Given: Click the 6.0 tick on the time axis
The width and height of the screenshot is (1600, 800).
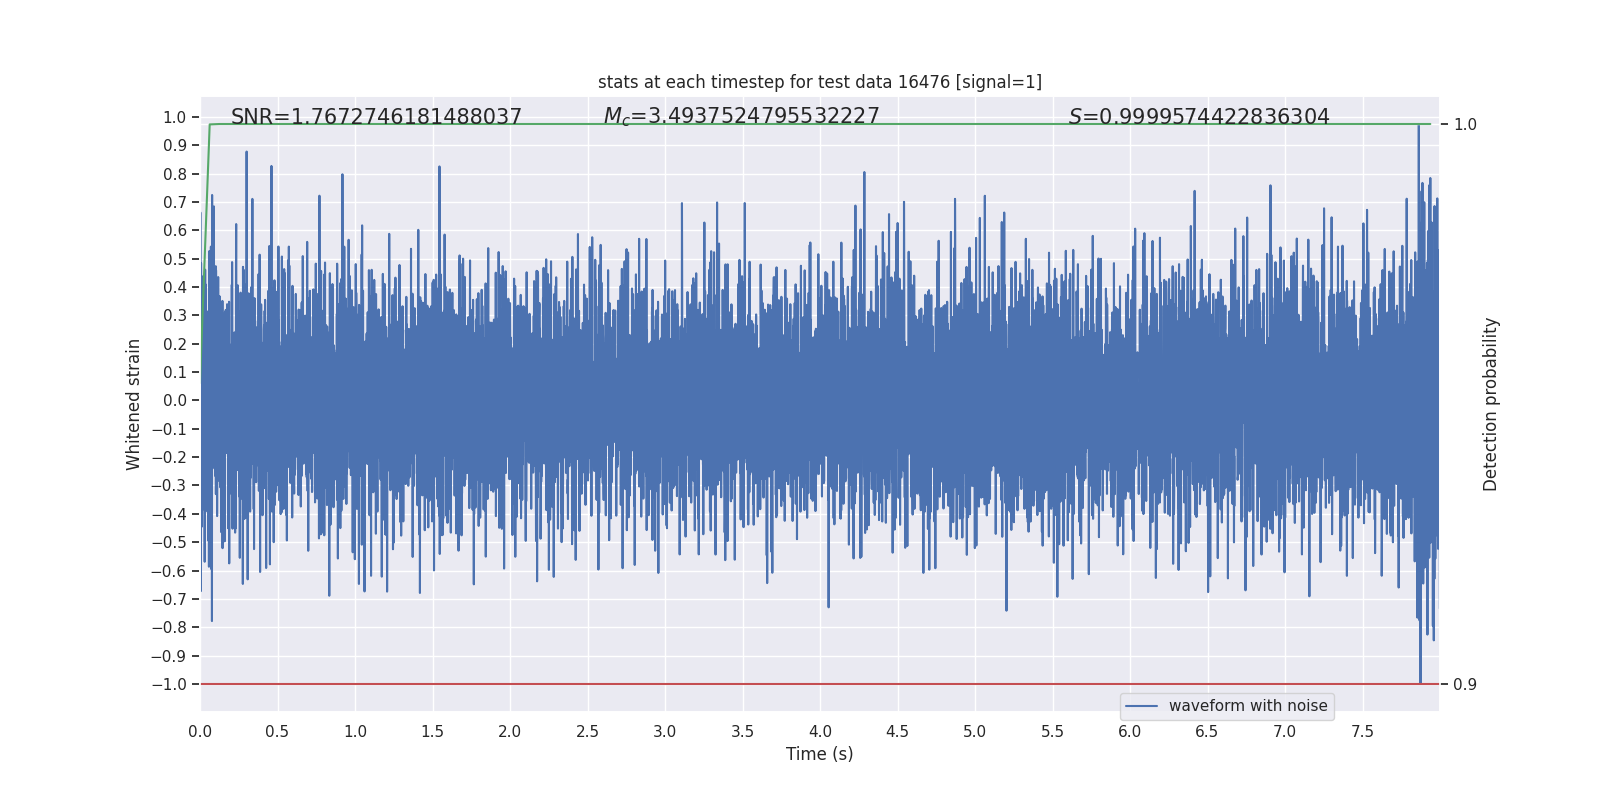Looking at the screenshot, I should point(1129,731).
